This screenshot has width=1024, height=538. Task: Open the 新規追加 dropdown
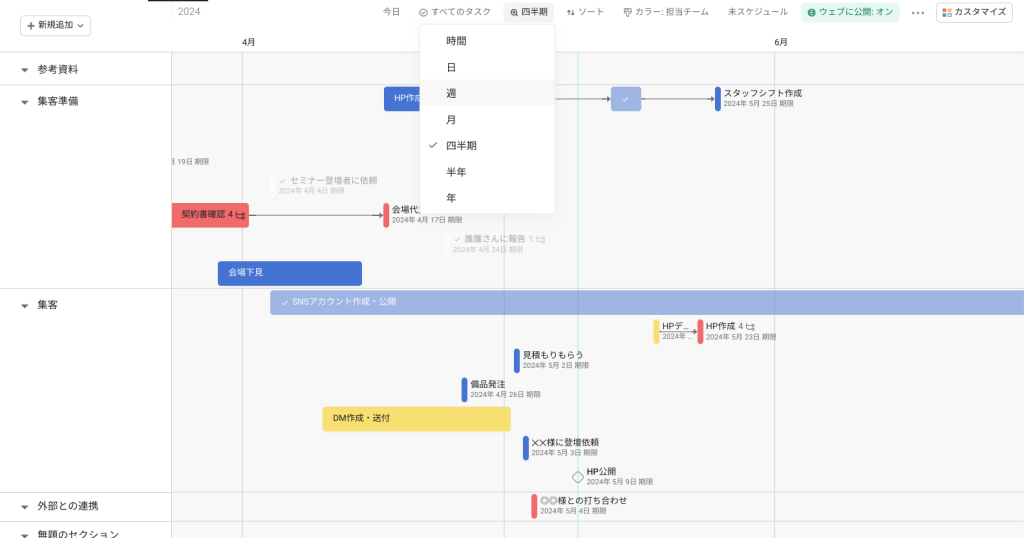(x=56, y=25)
